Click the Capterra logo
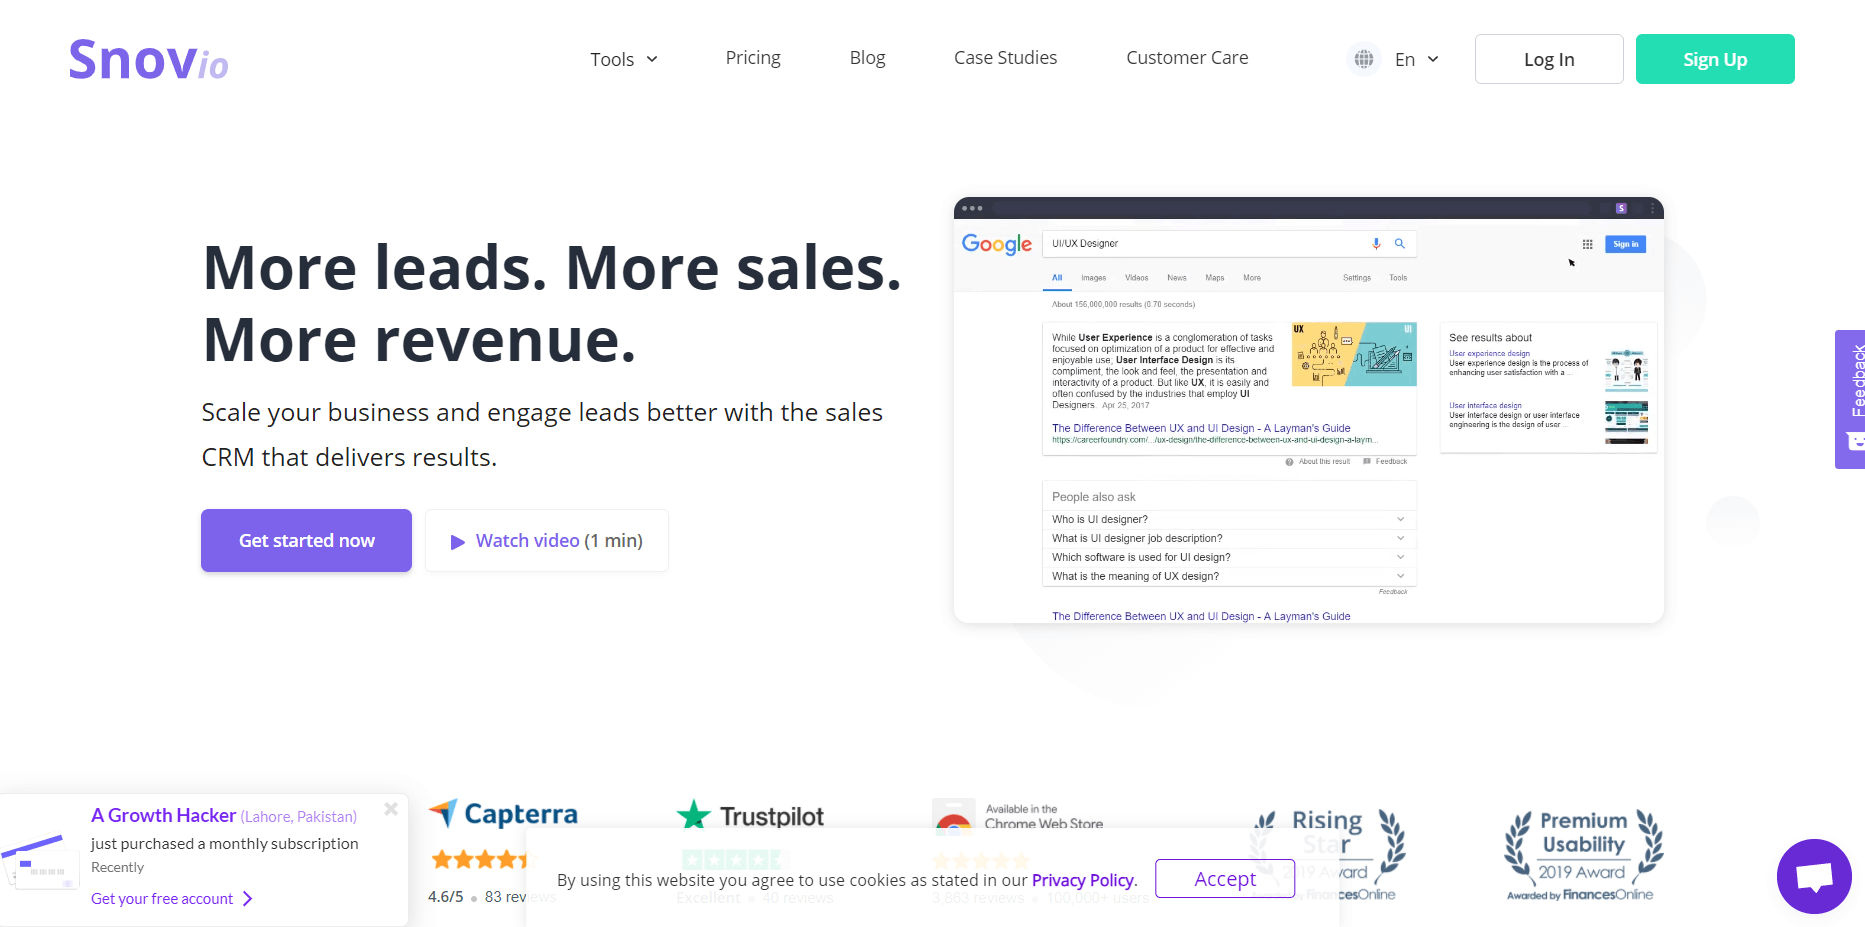 (x=503, y=814)
